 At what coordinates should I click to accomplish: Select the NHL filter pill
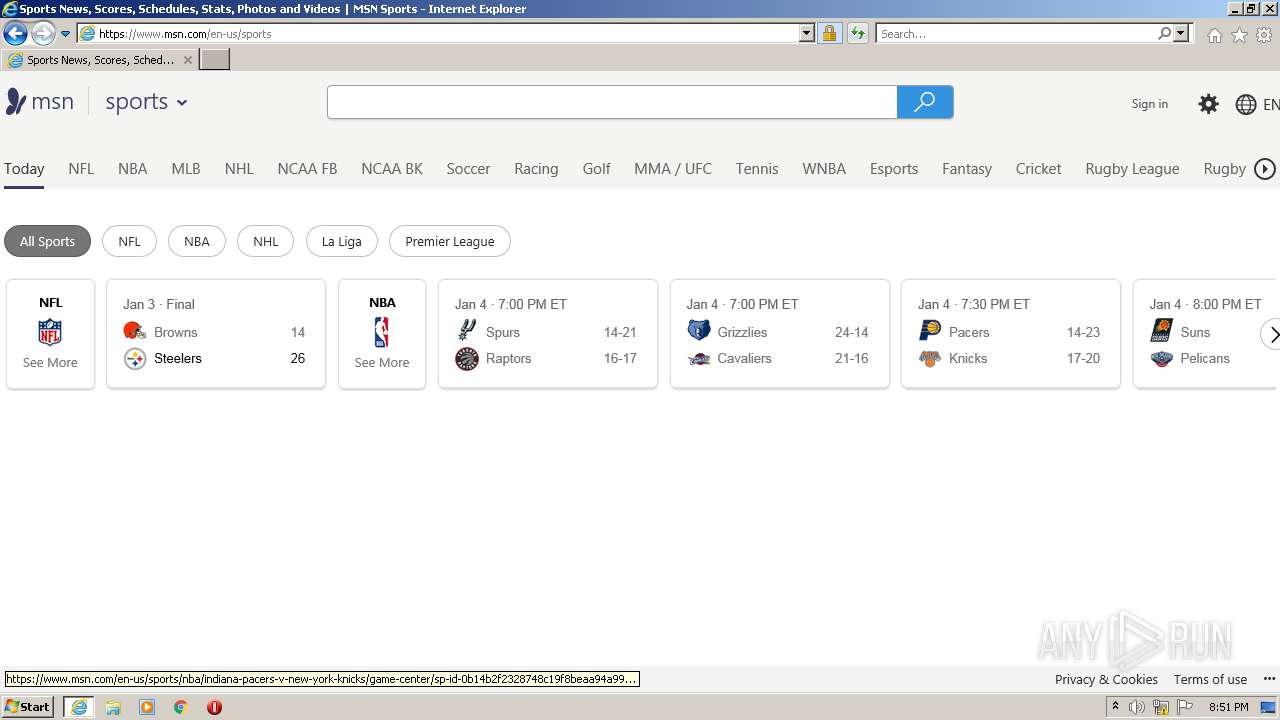point(265,241)
